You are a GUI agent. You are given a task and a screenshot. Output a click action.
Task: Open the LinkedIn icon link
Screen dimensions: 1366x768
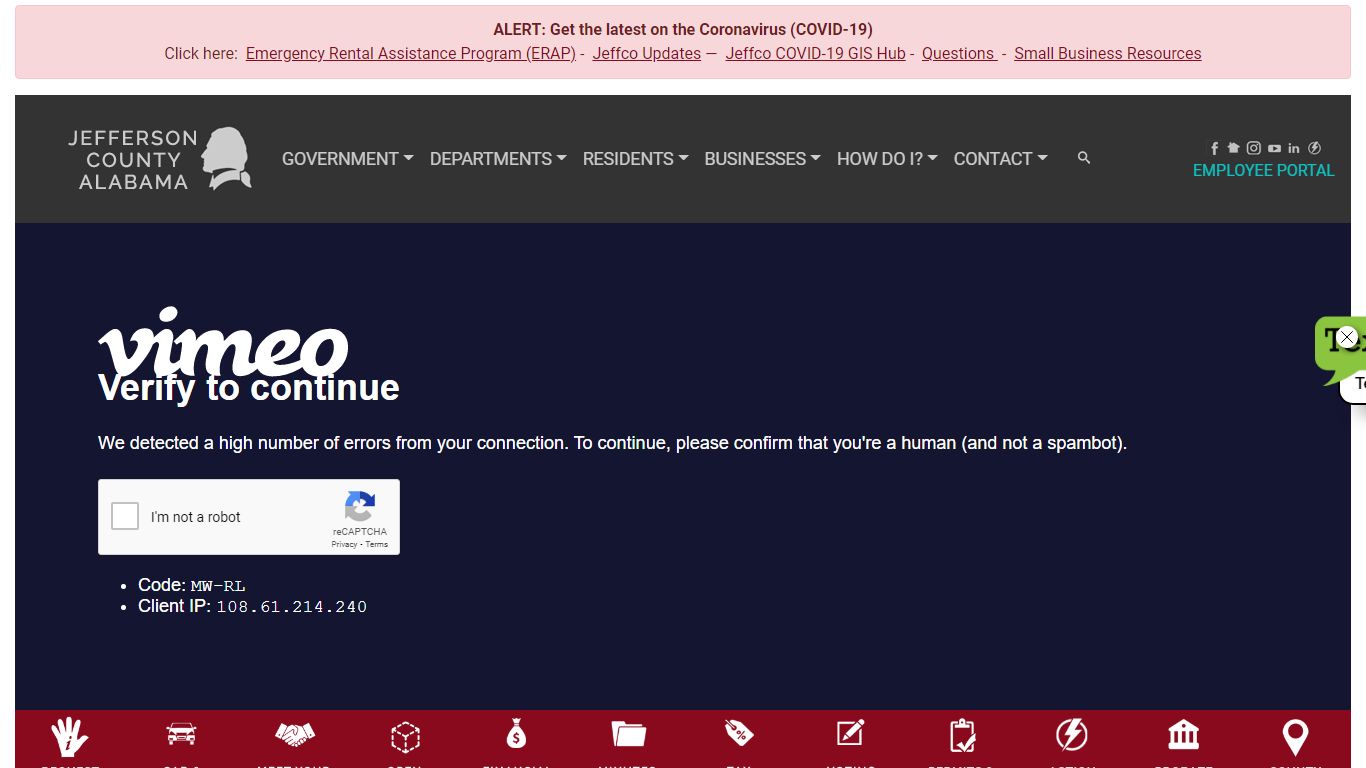(x=1294, y=148)
